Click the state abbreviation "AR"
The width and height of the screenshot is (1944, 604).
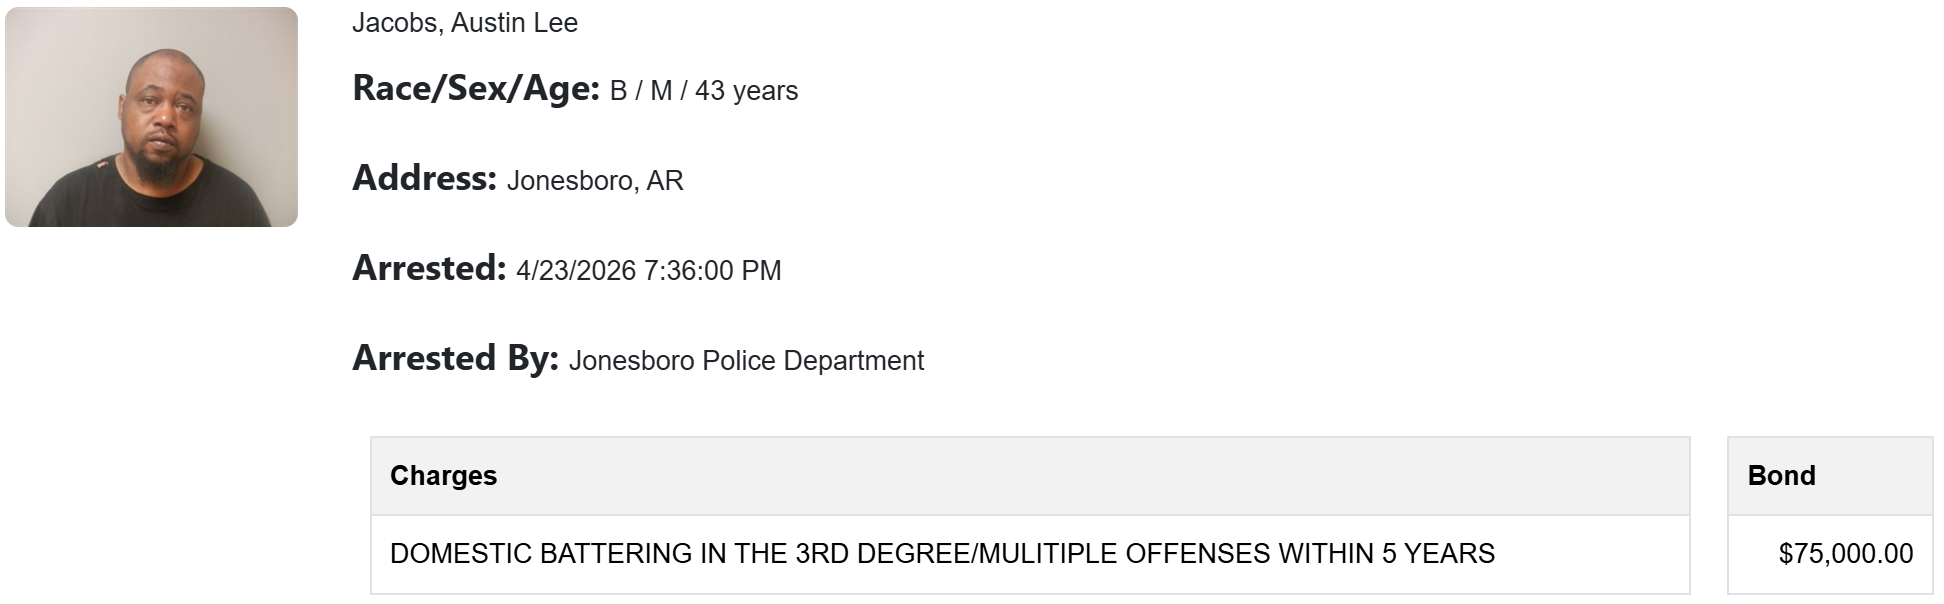click(x=665, y=181)
